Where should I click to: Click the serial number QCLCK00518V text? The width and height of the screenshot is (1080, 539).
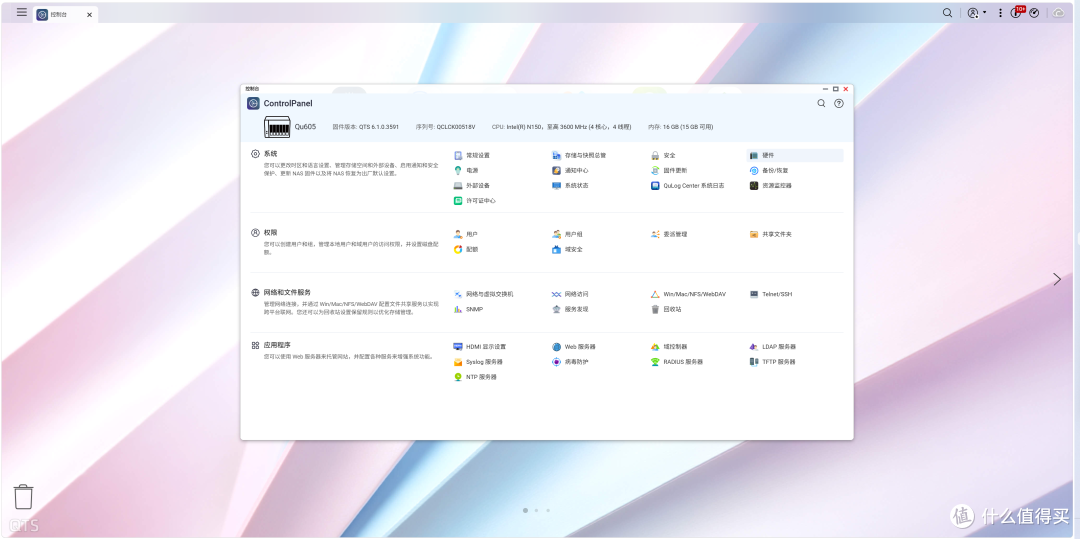point(446,127)
